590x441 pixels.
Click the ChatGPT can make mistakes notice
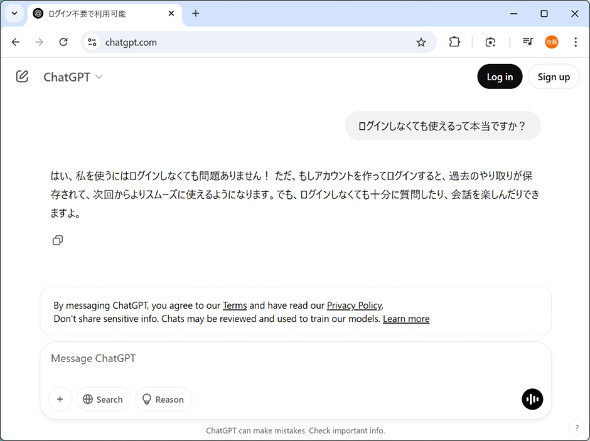click(295, 431)
